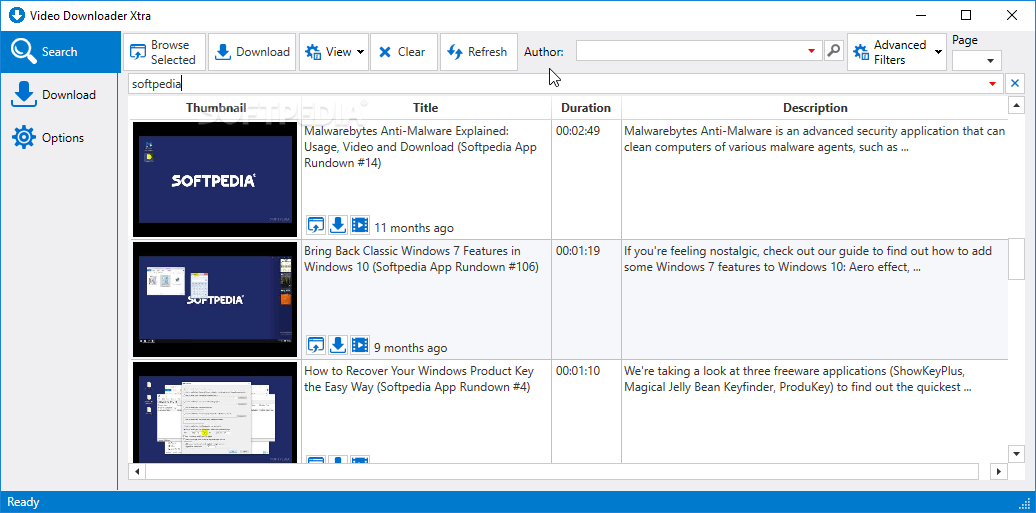Screen dimensions: 1036x513
Task: Click the Ready status bar text
Action: (x=23, y=502)
